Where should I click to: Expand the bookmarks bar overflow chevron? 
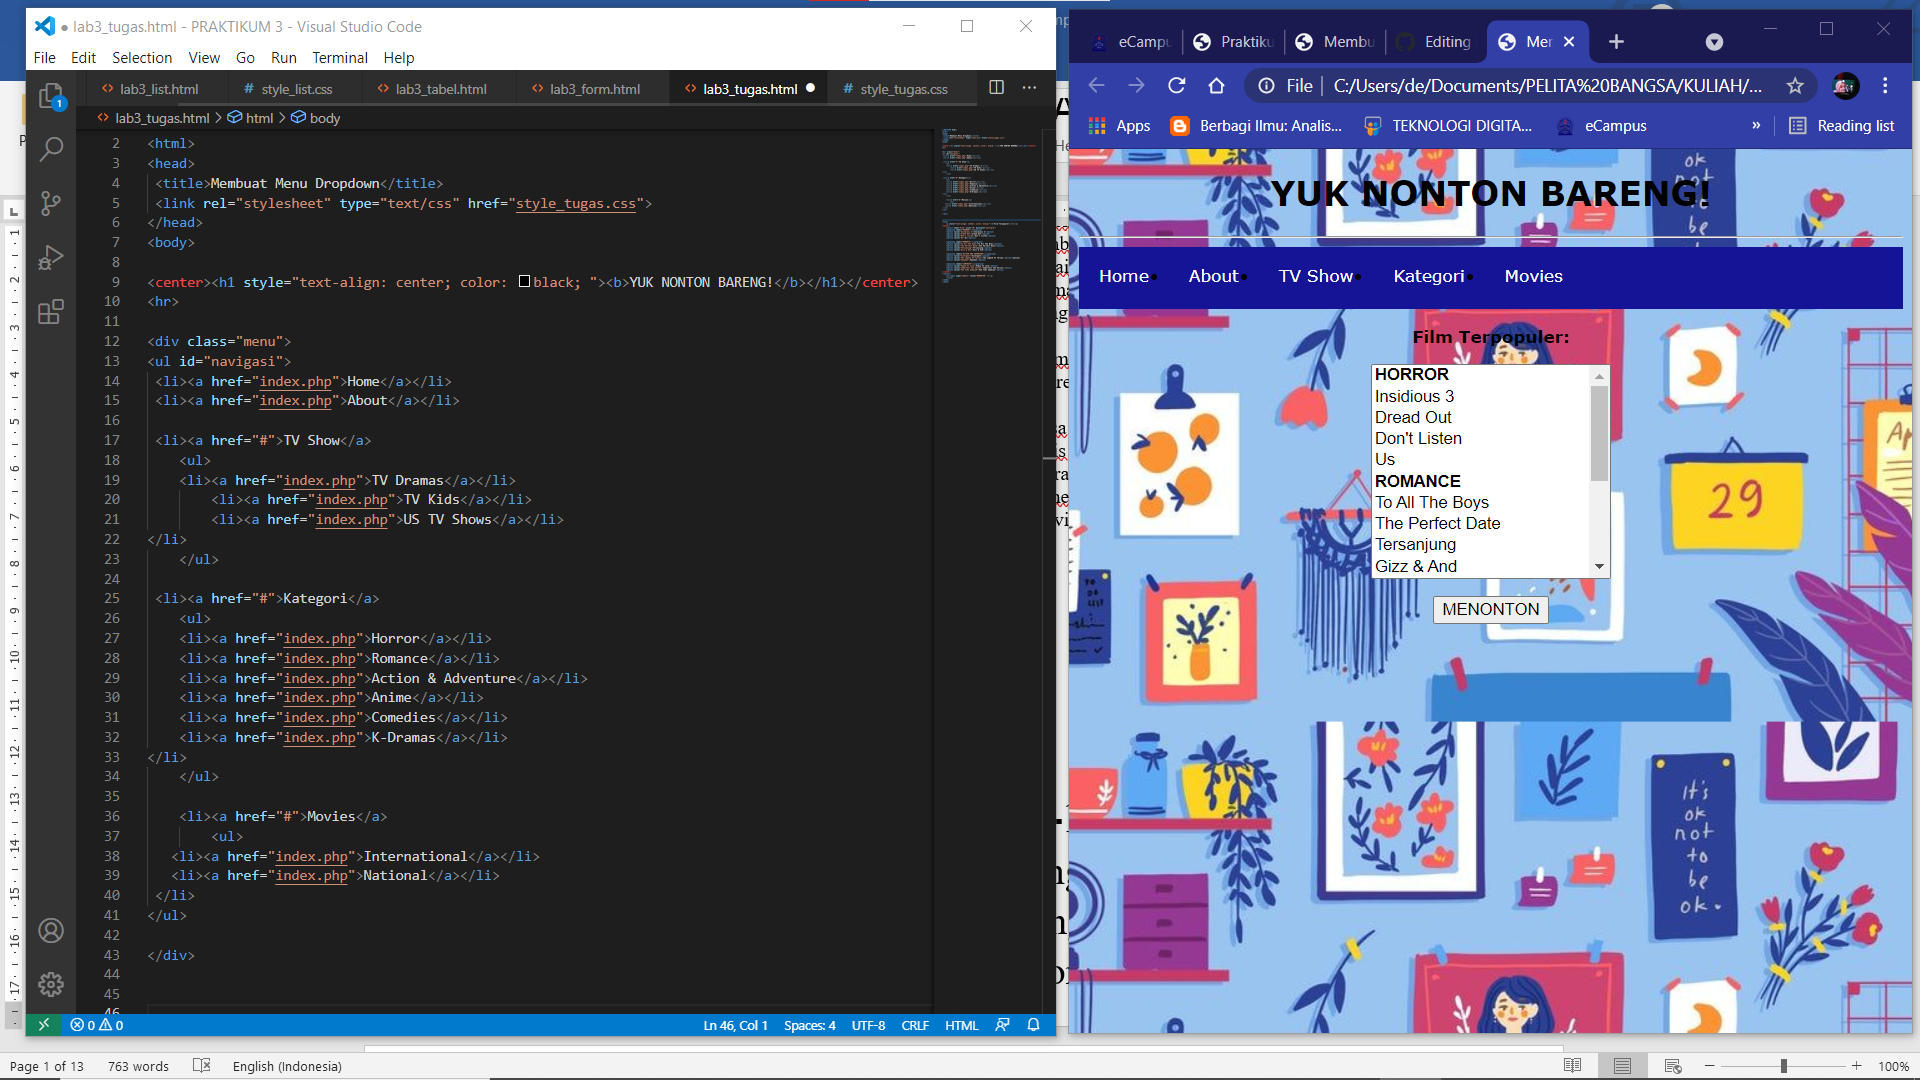tap(1756, 125)
